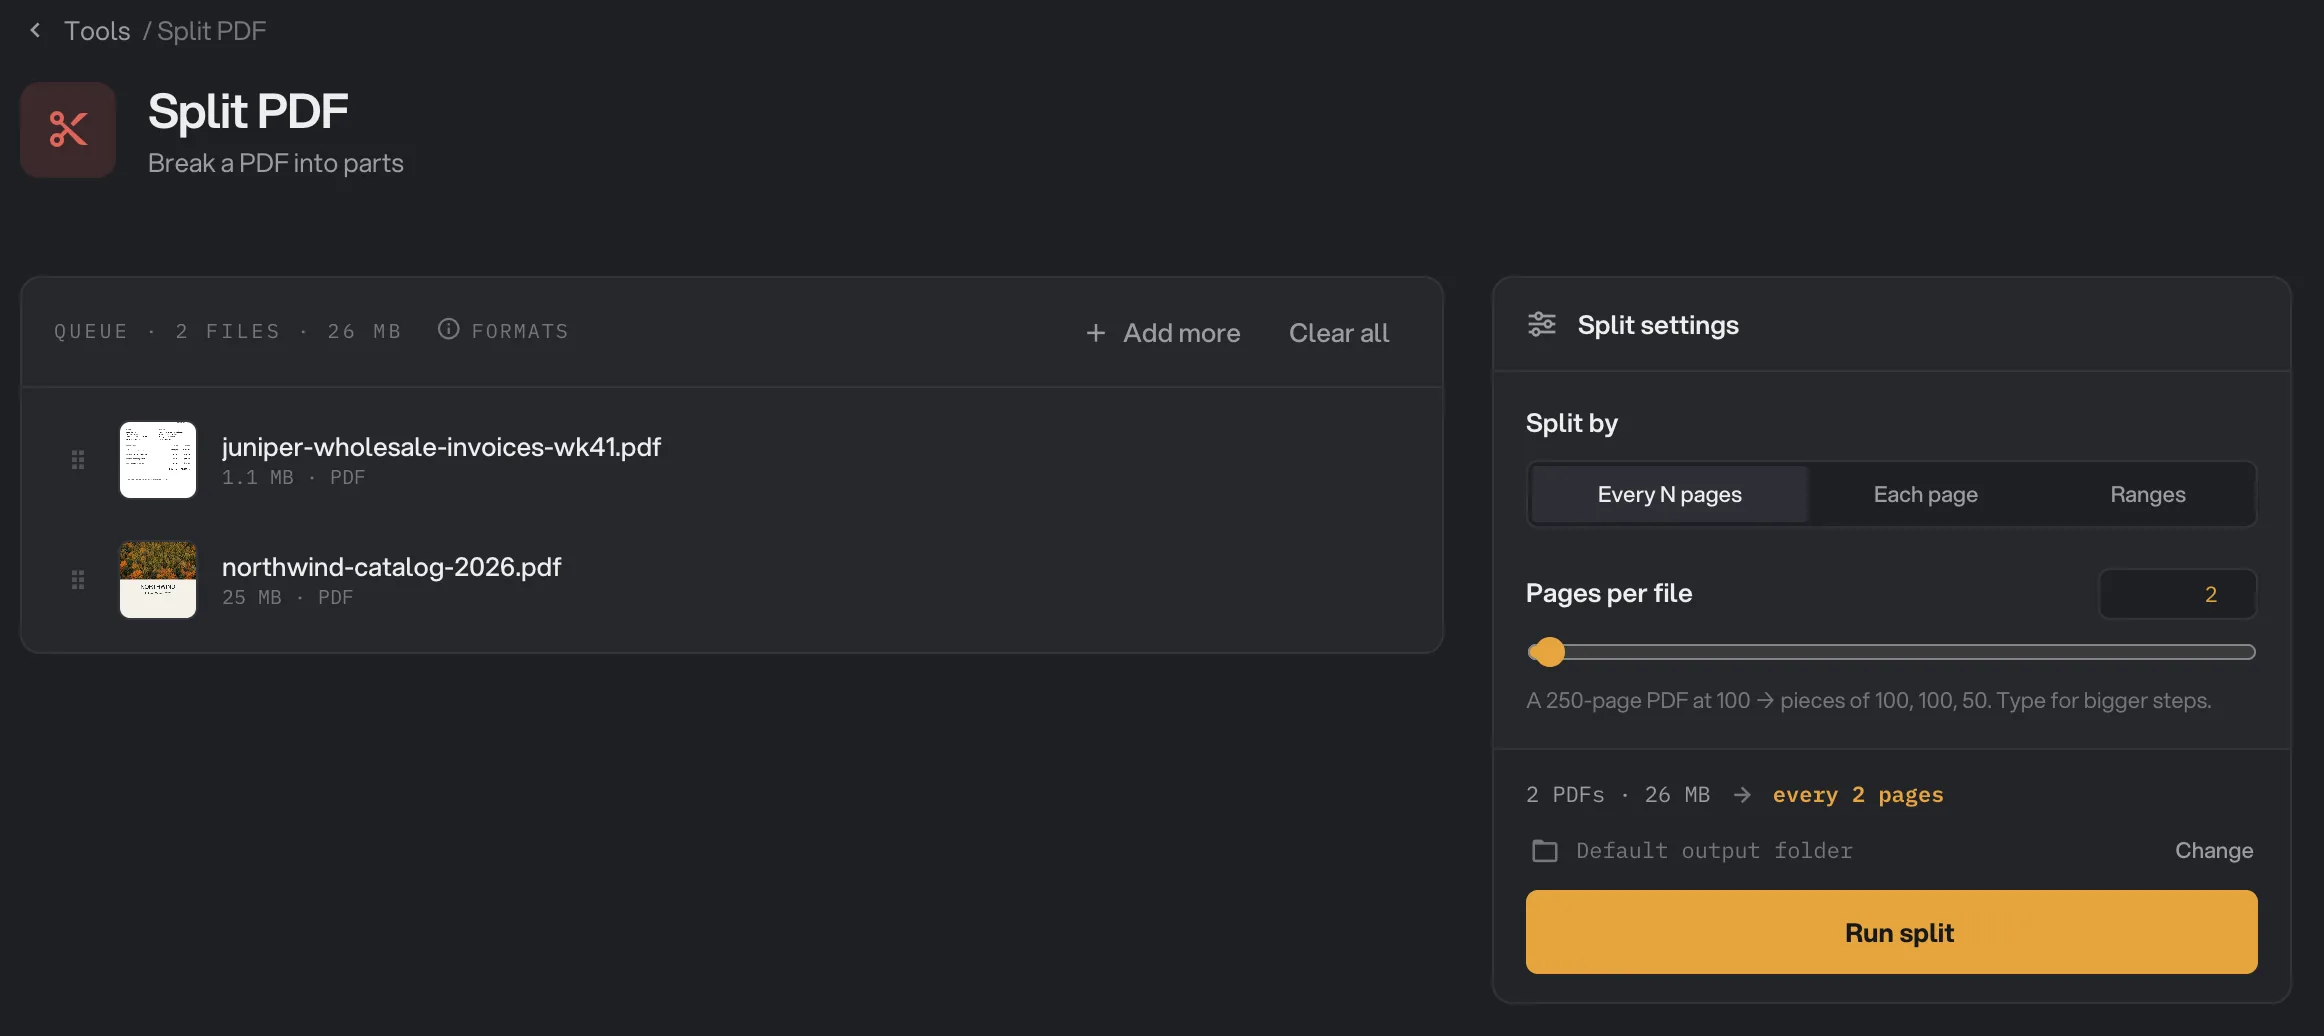Grab the drag handle for juniper-wholesale-invoices-wk41.pdf
This screenshot has width=2324, height=1036.
[78, 460]
